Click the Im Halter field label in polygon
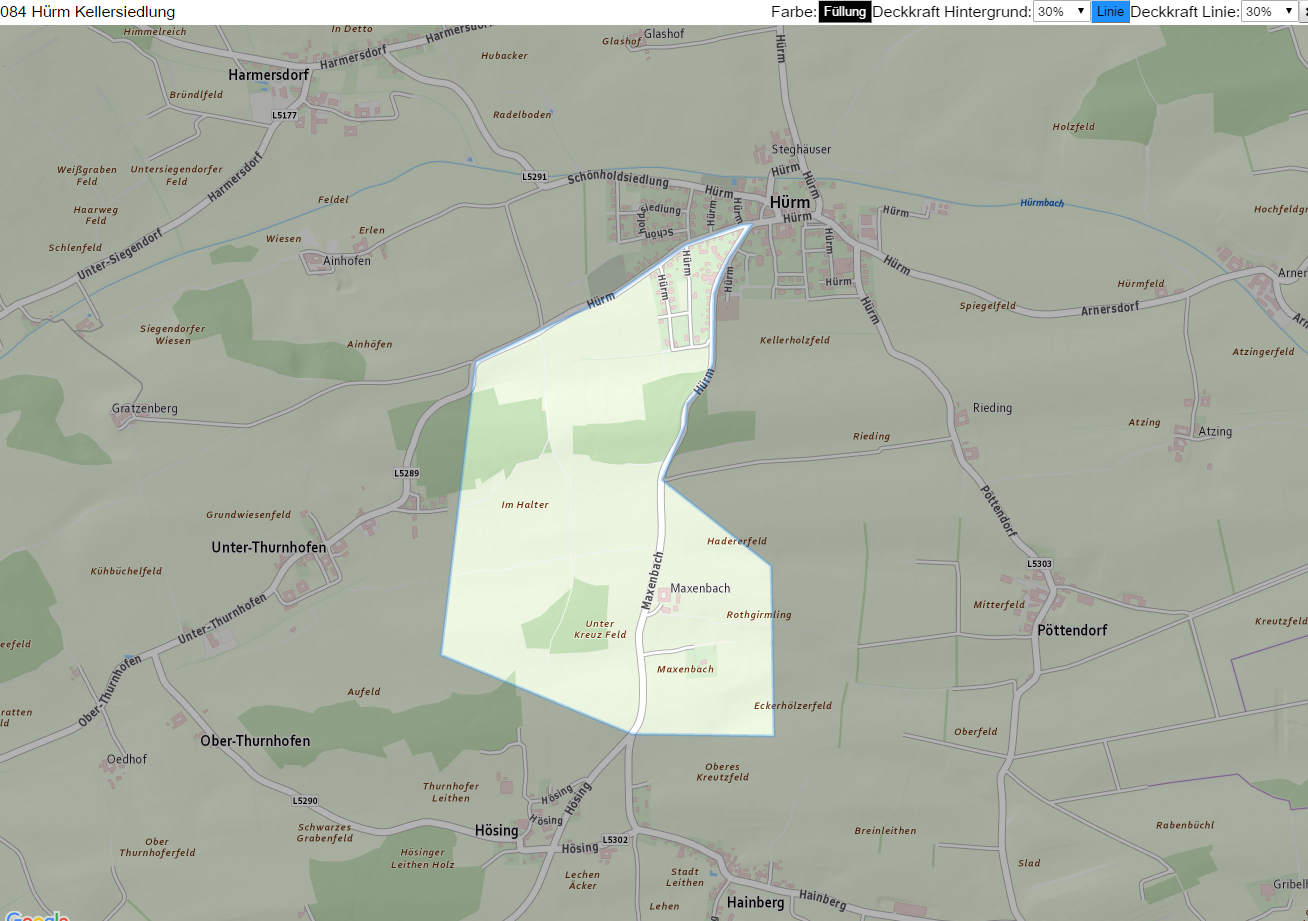This screenshot has width=1308, height=921. 525,505
